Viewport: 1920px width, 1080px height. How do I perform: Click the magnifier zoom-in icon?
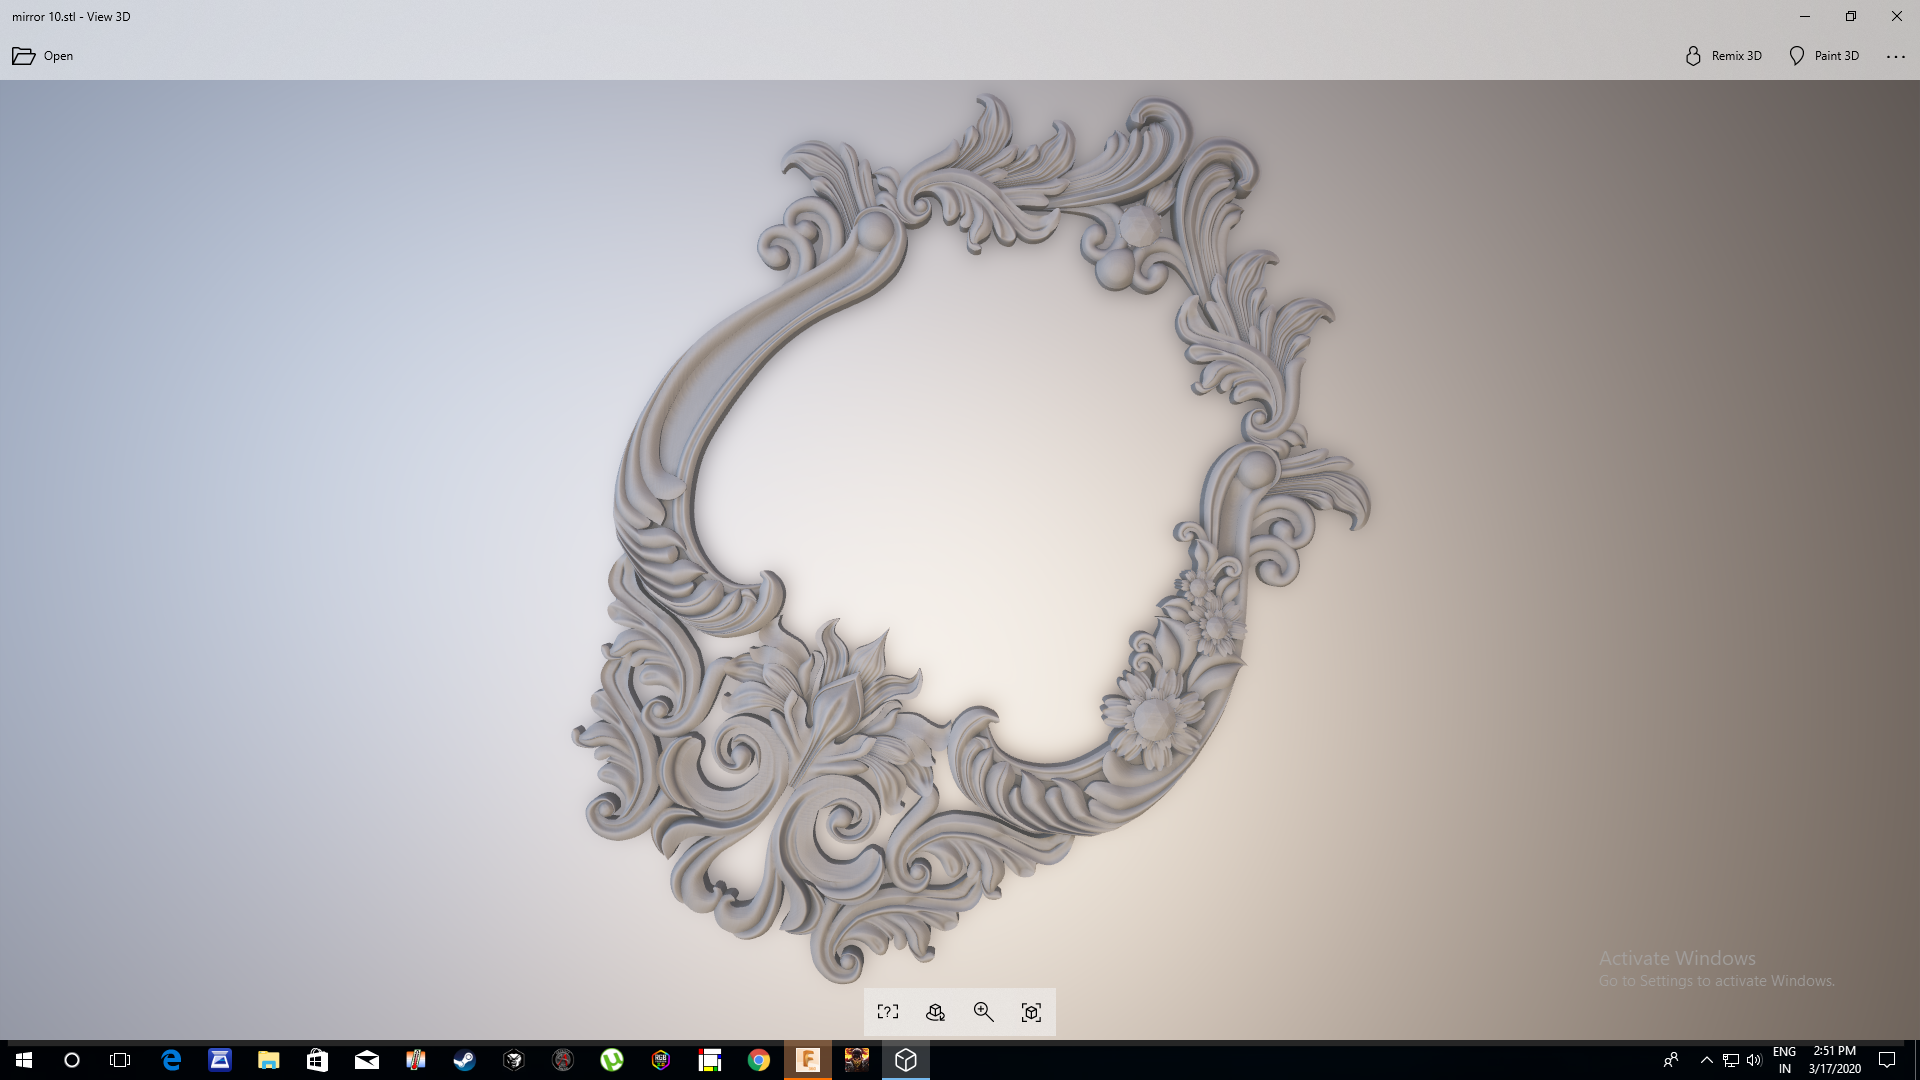click(x=984, y=1012)
